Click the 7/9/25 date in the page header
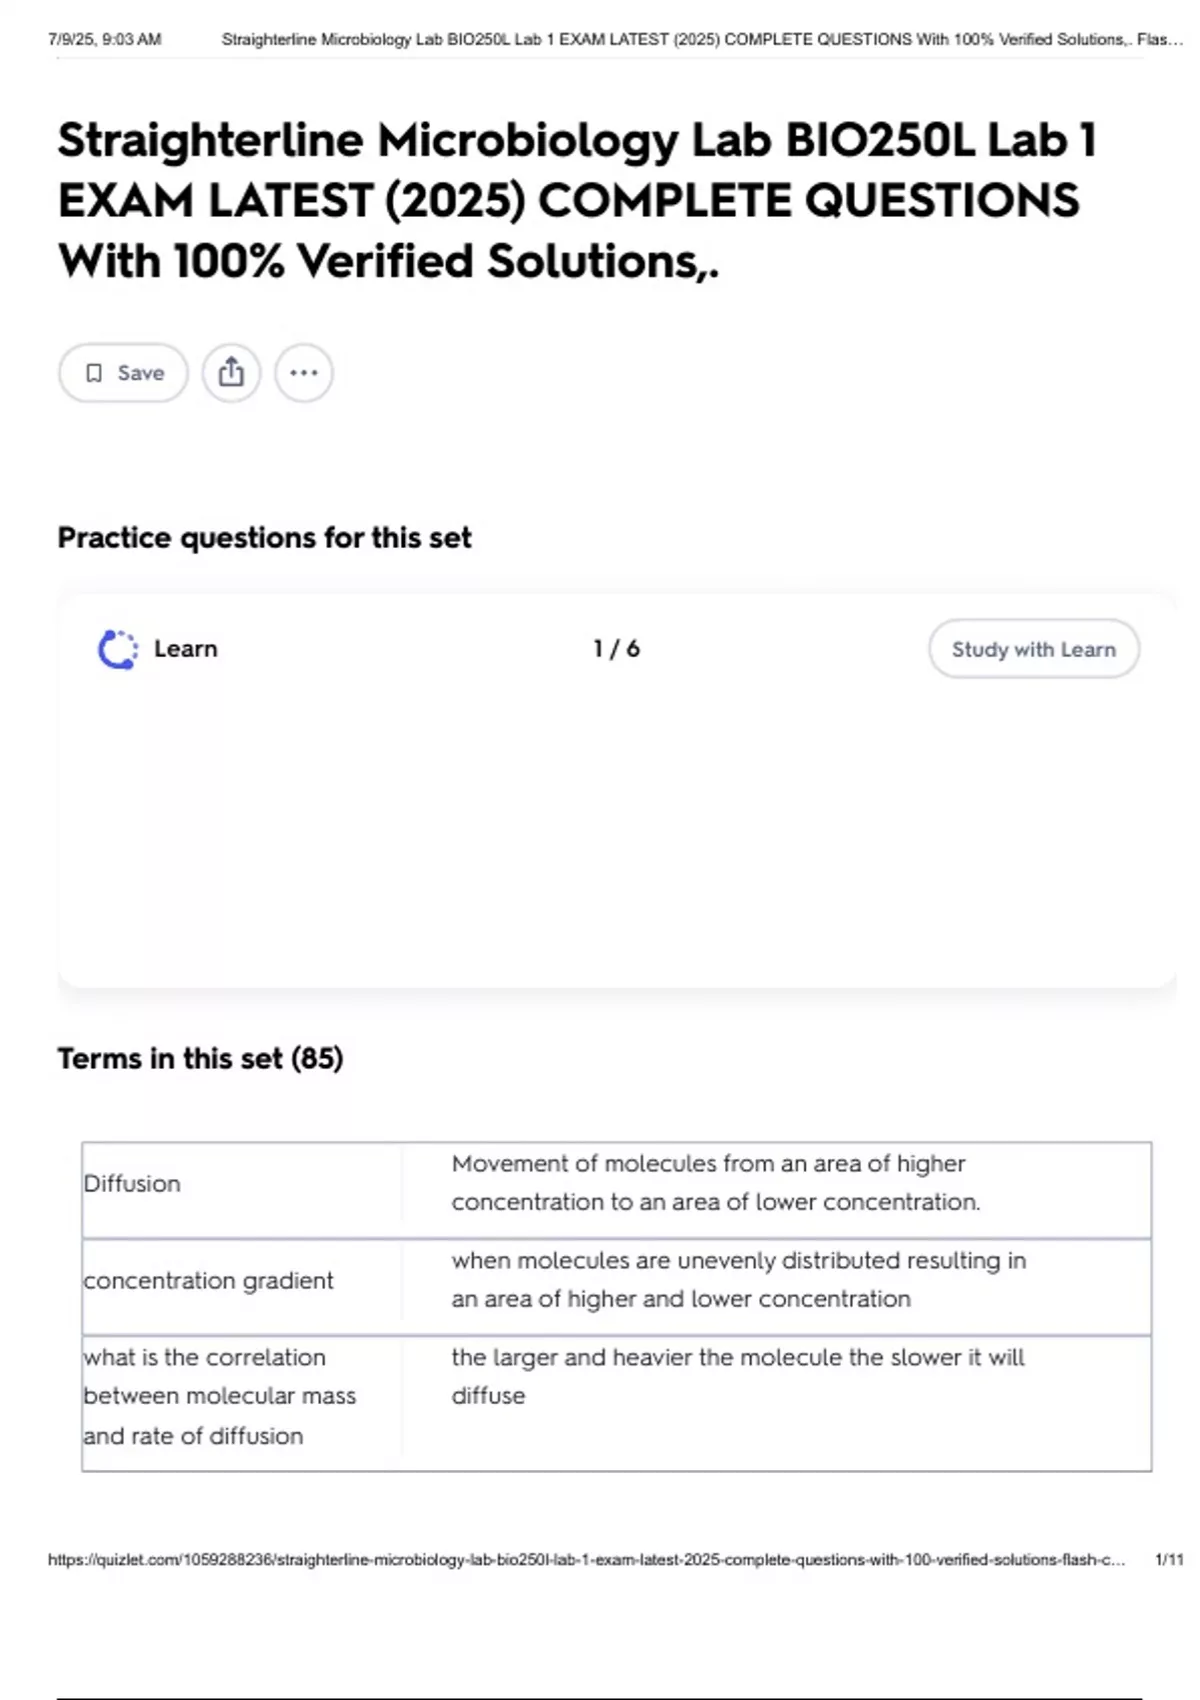 104,40
